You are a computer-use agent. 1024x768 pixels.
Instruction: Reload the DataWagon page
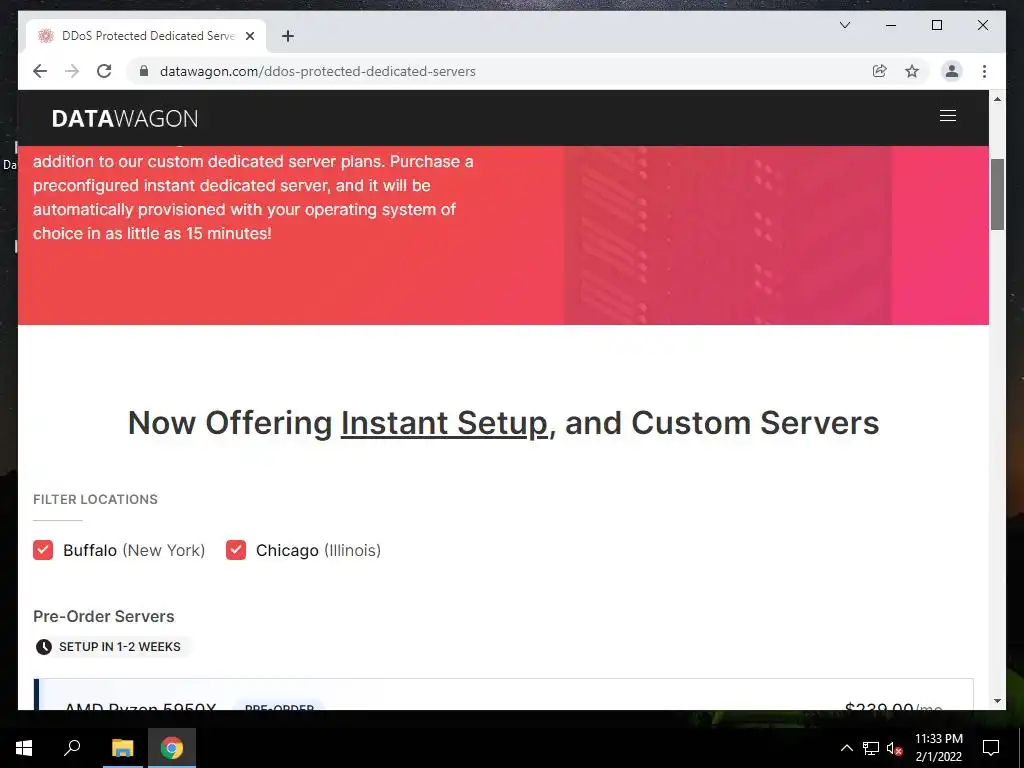click(x=104, y=71)
